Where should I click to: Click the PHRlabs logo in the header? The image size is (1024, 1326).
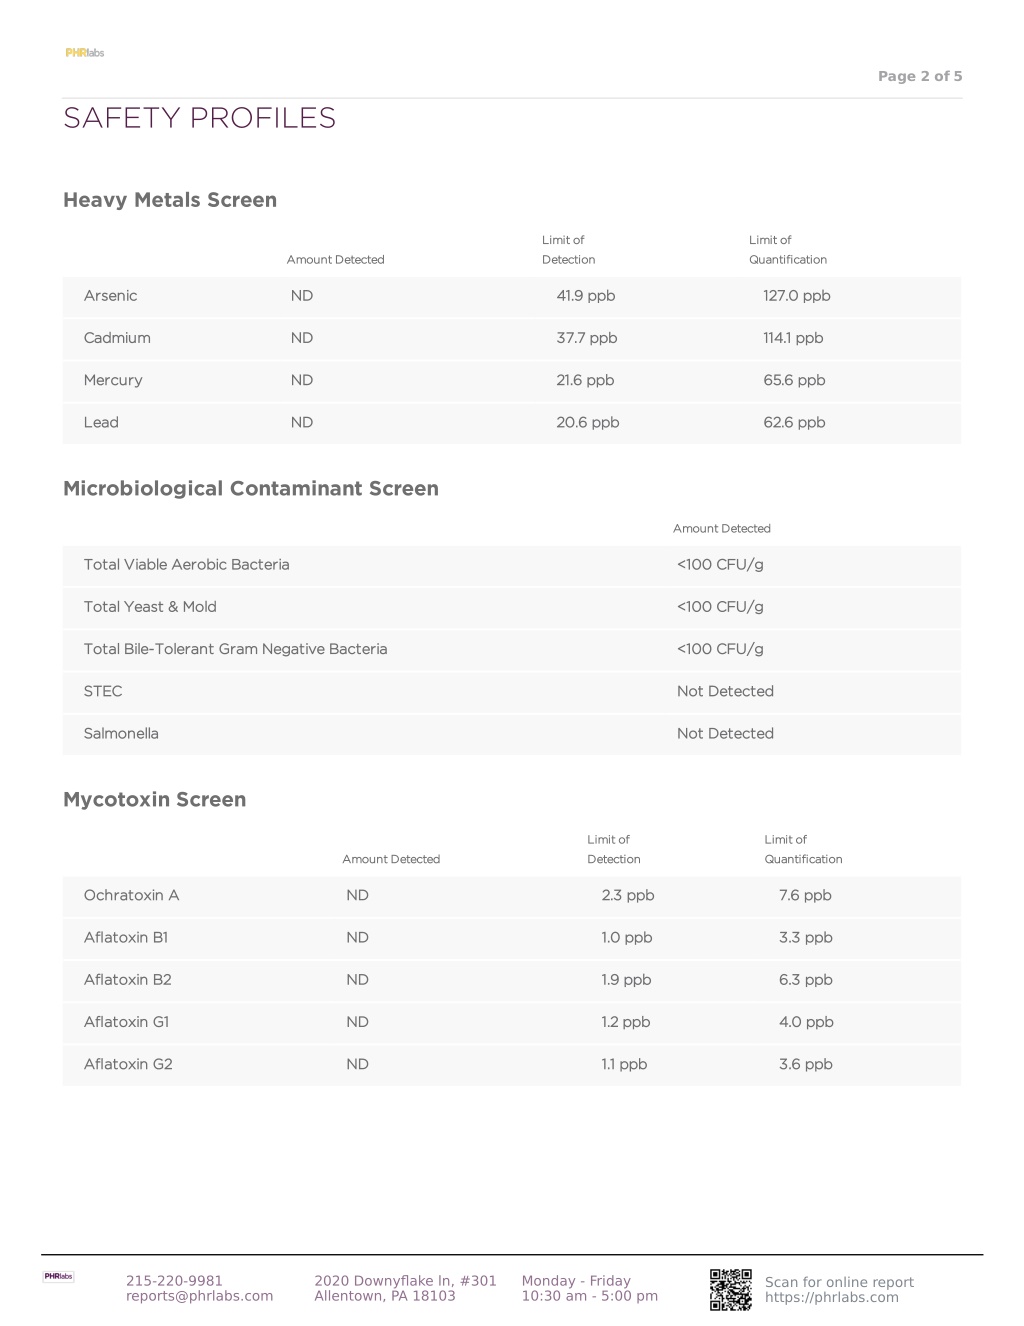(x=85, y=53)
